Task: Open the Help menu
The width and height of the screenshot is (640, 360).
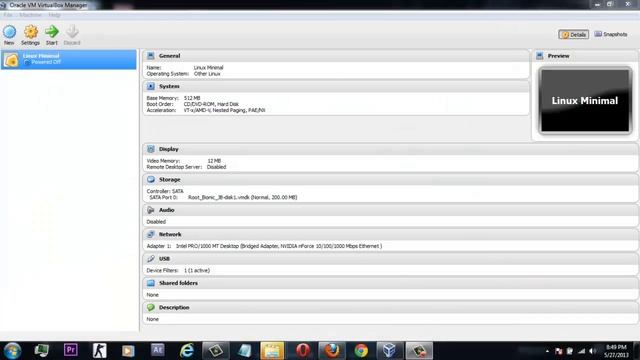Action: pyautogui.click(x=54, y=15)
